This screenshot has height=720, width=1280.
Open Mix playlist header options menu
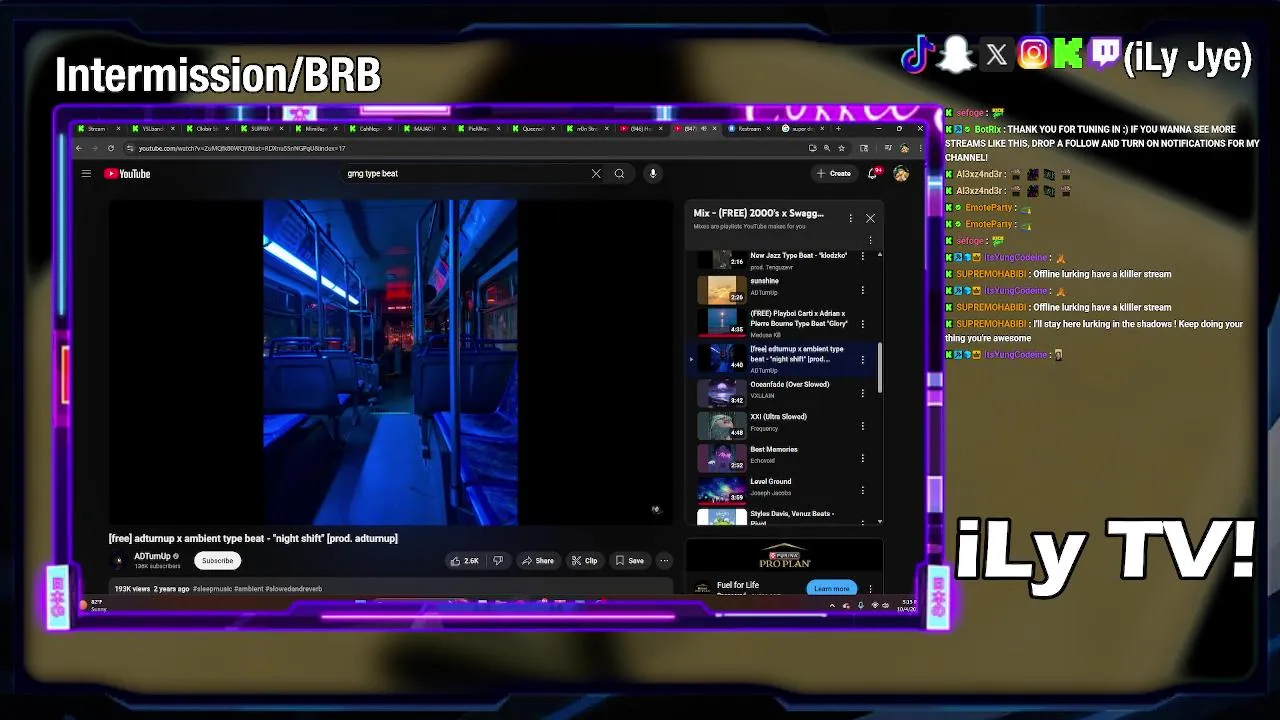click(x=851, y=218)
